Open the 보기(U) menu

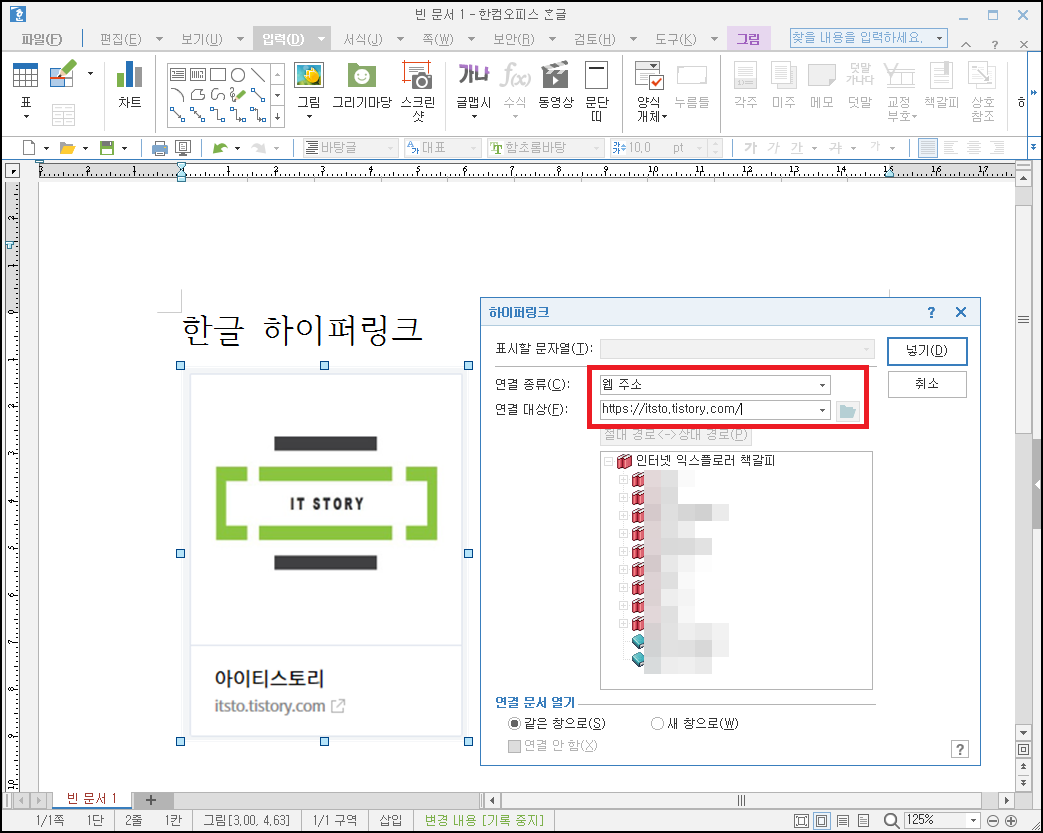tap(202, 39)
